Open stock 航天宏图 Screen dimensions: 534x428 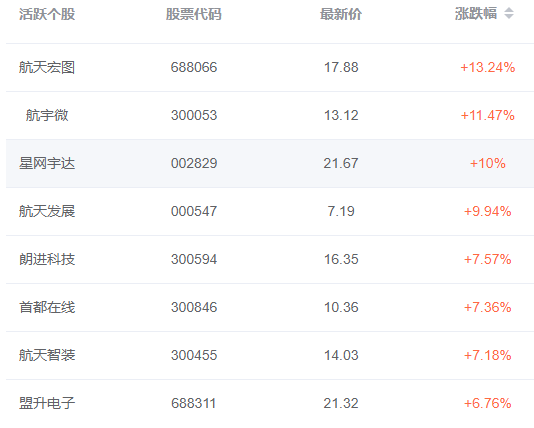[x=47, y=67]
